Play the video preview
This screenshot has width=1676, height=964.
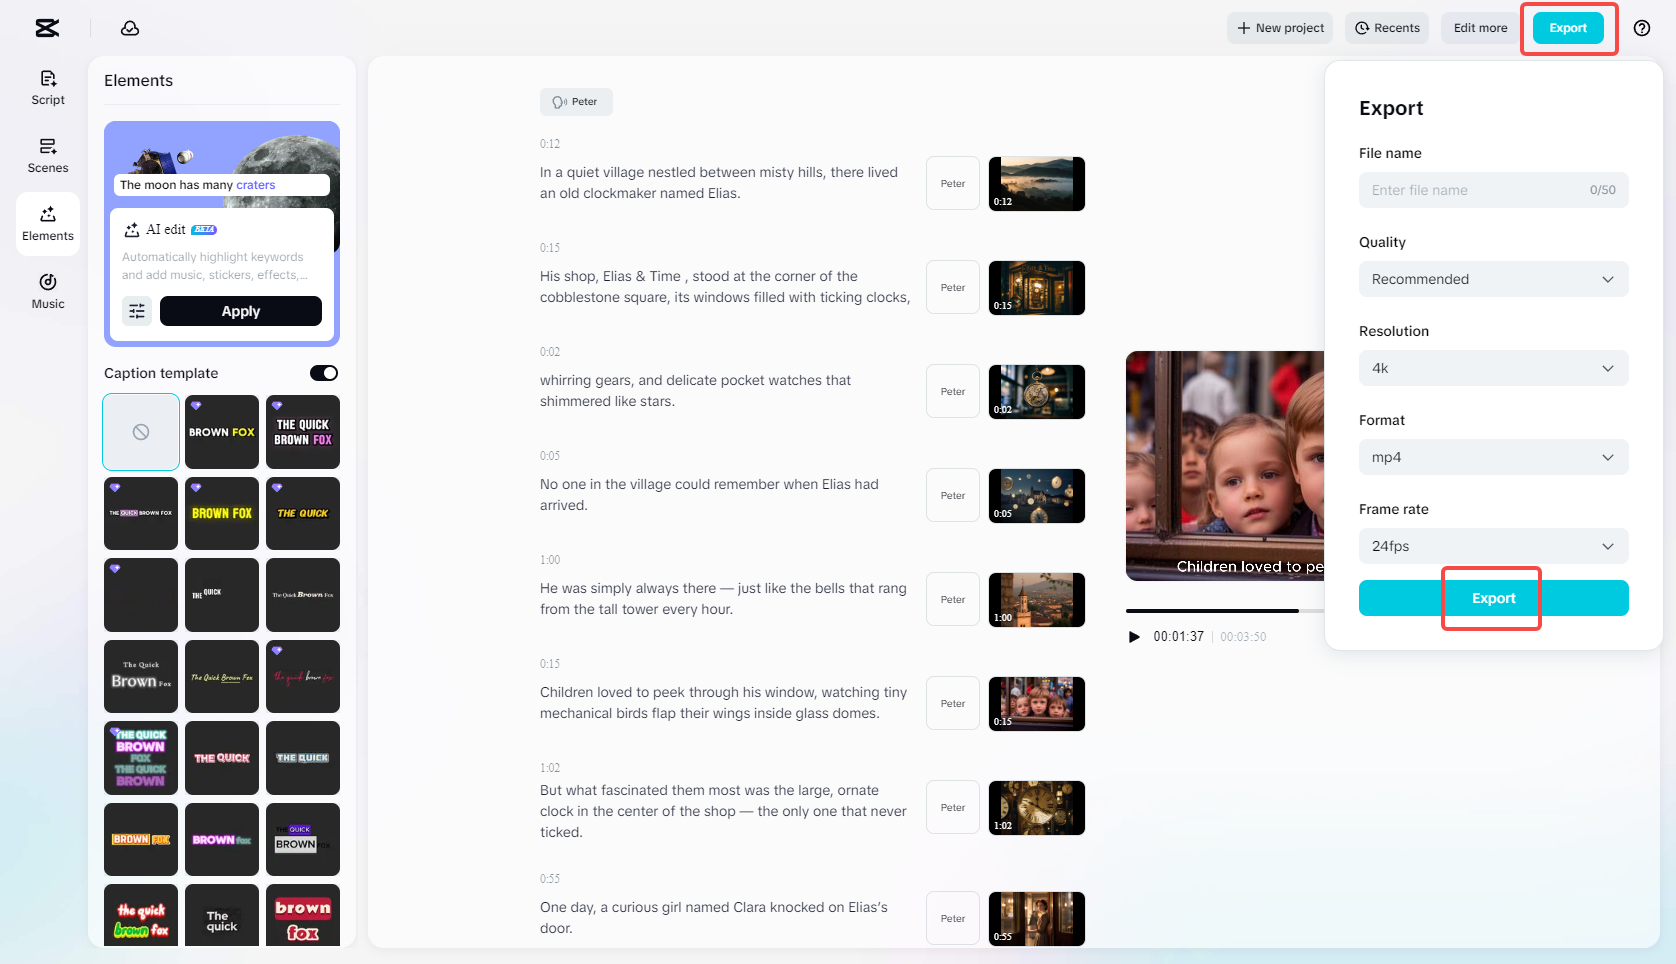1134,637
